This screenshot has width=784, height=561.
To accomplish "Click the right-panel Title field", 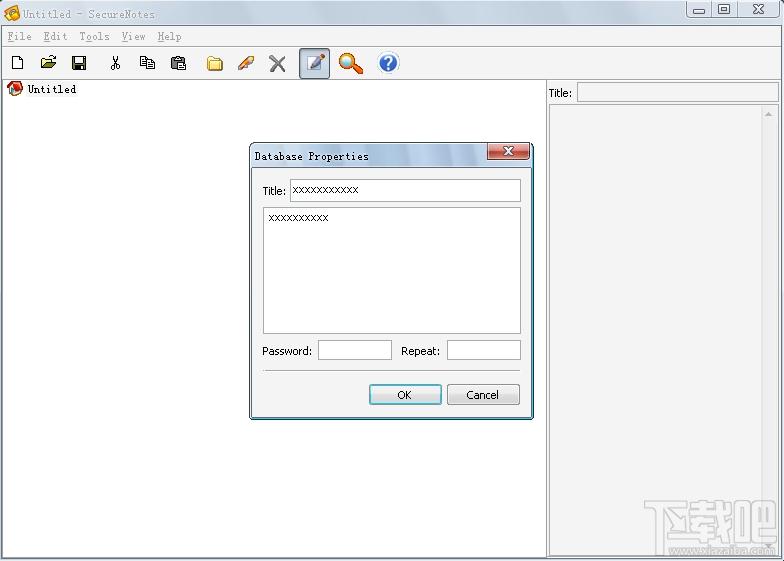I will click(678, 93).
